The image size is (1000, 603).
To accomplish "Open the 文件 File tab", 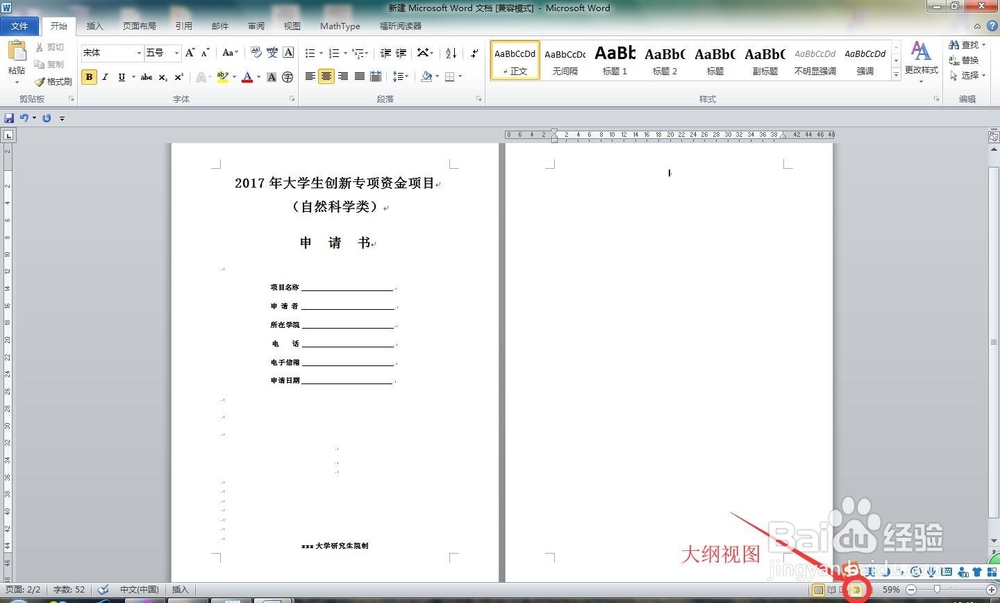I will [20, 26].
